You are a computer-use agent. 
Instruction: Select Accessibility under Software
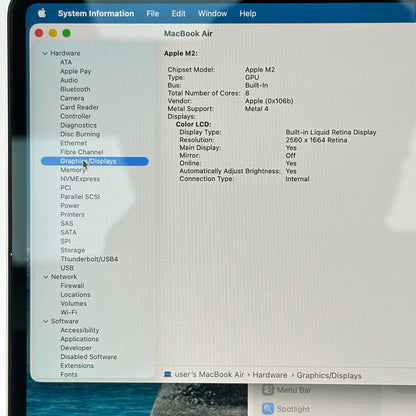[80, 330]
